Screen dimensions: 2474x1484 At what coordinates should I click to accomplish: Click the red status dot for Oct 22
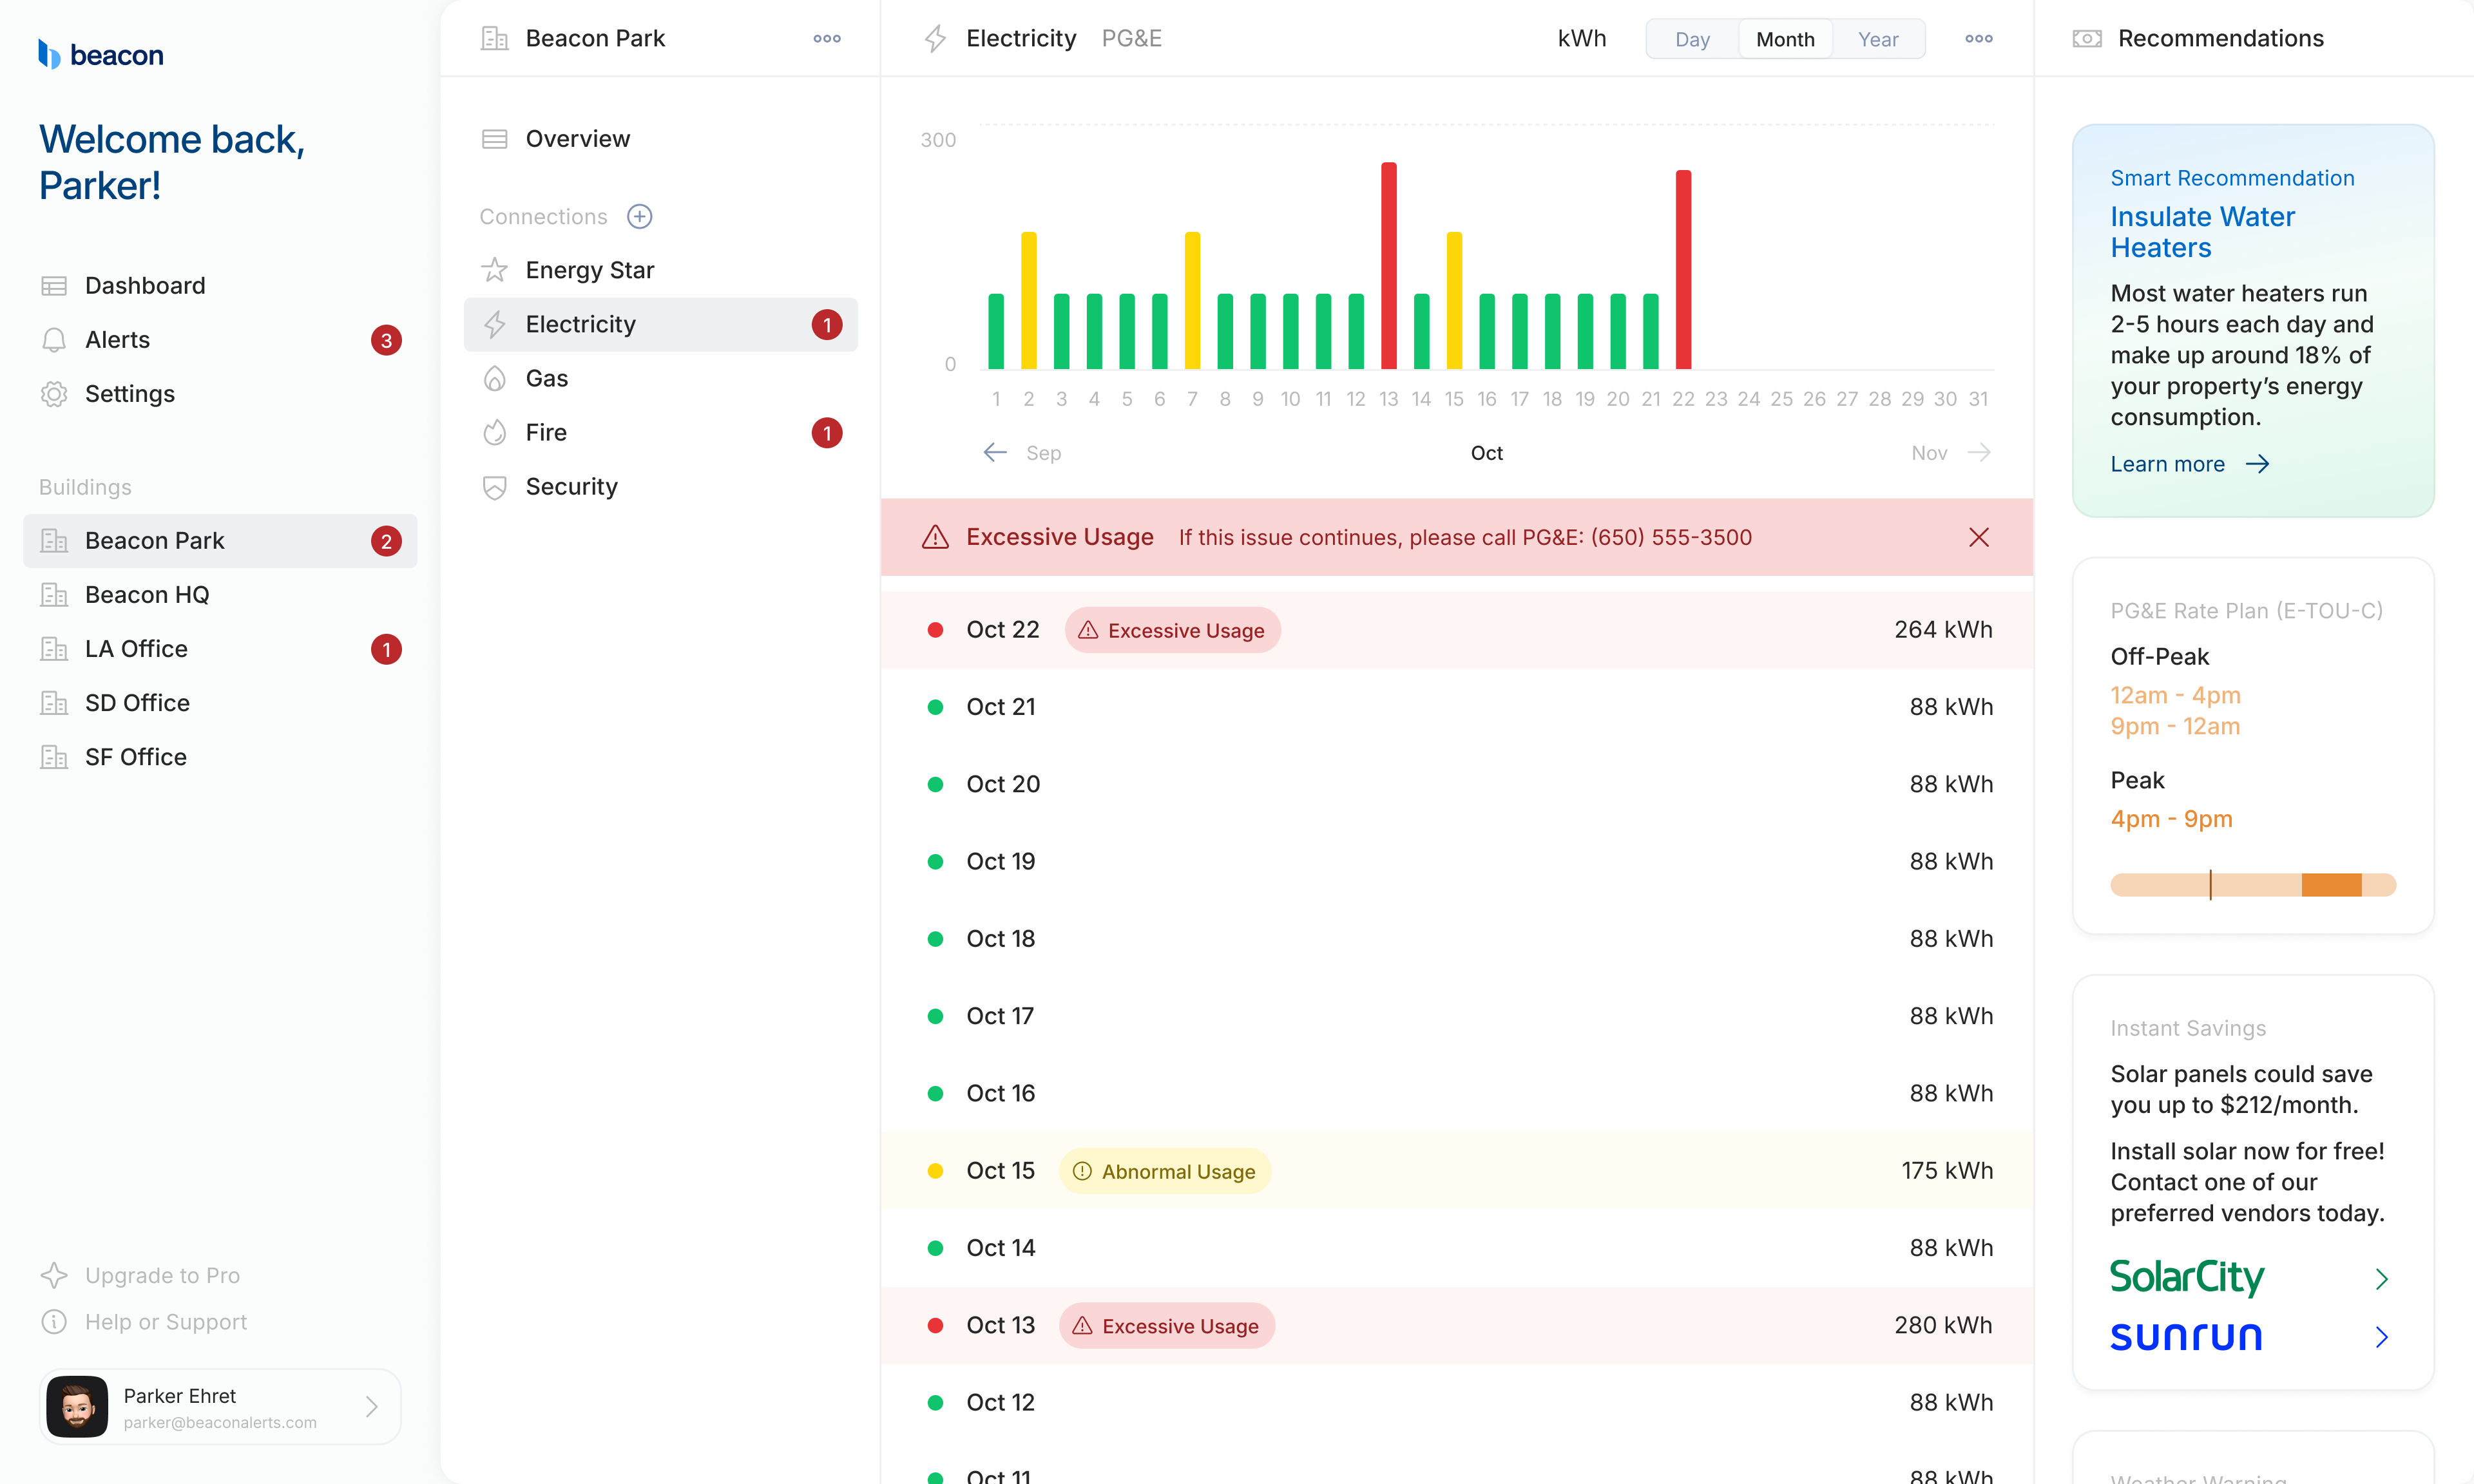935,630
